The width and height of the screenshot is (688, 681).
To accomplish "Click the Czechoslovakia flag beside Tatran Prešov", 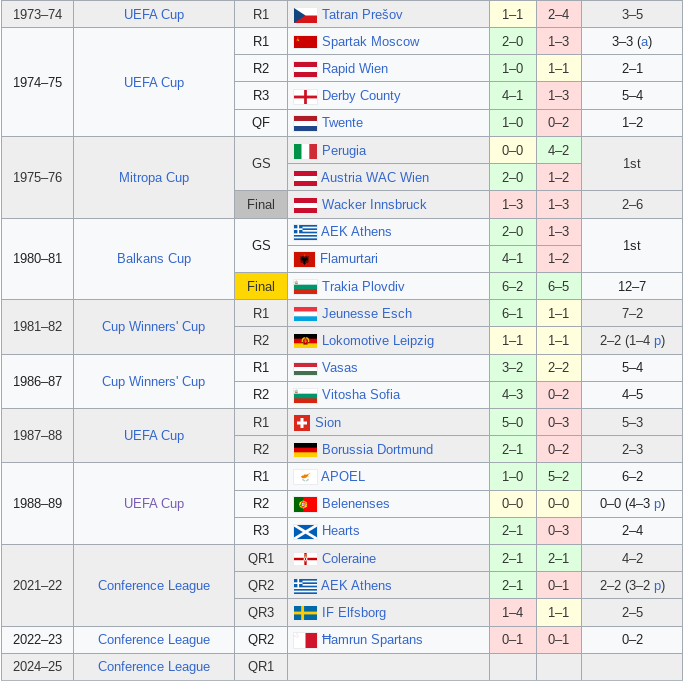I will (x=305, y=15).
